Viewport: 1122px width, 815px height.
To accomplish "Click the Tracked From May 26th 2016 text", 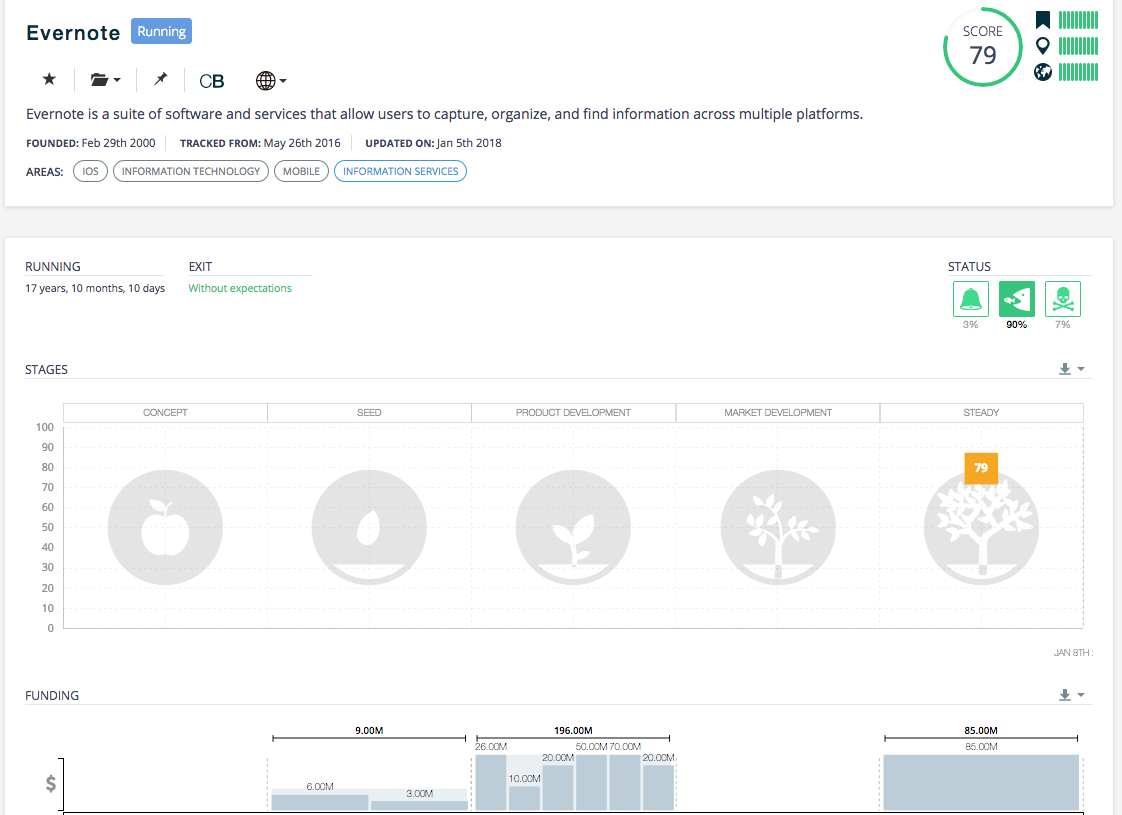I will [260, 143].
